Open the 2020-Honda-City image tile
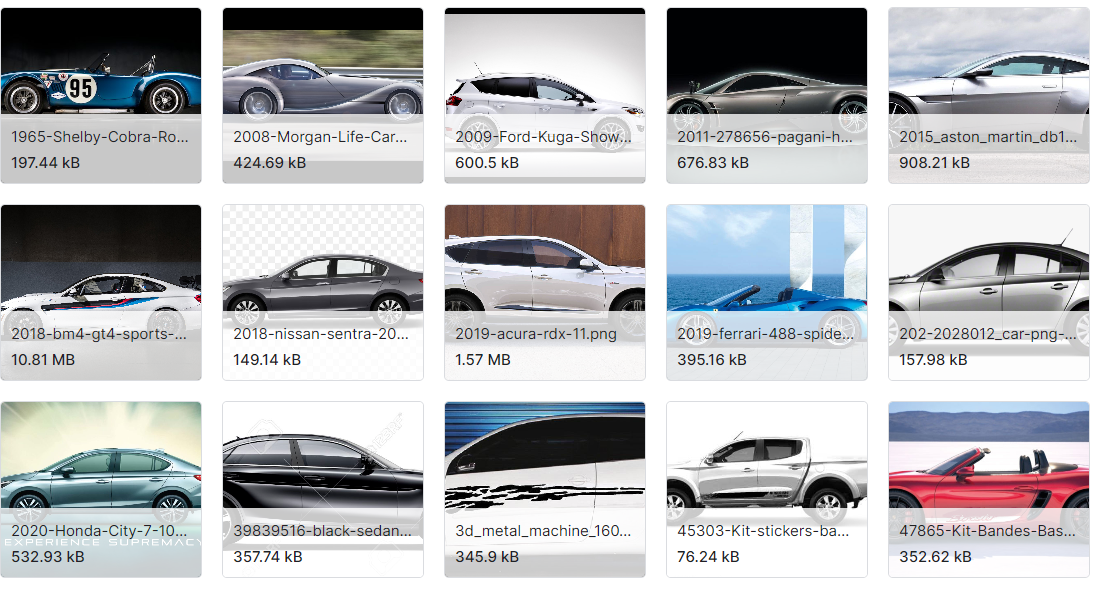This screenshot has height=592, width=1093. [x=100, y=460]
